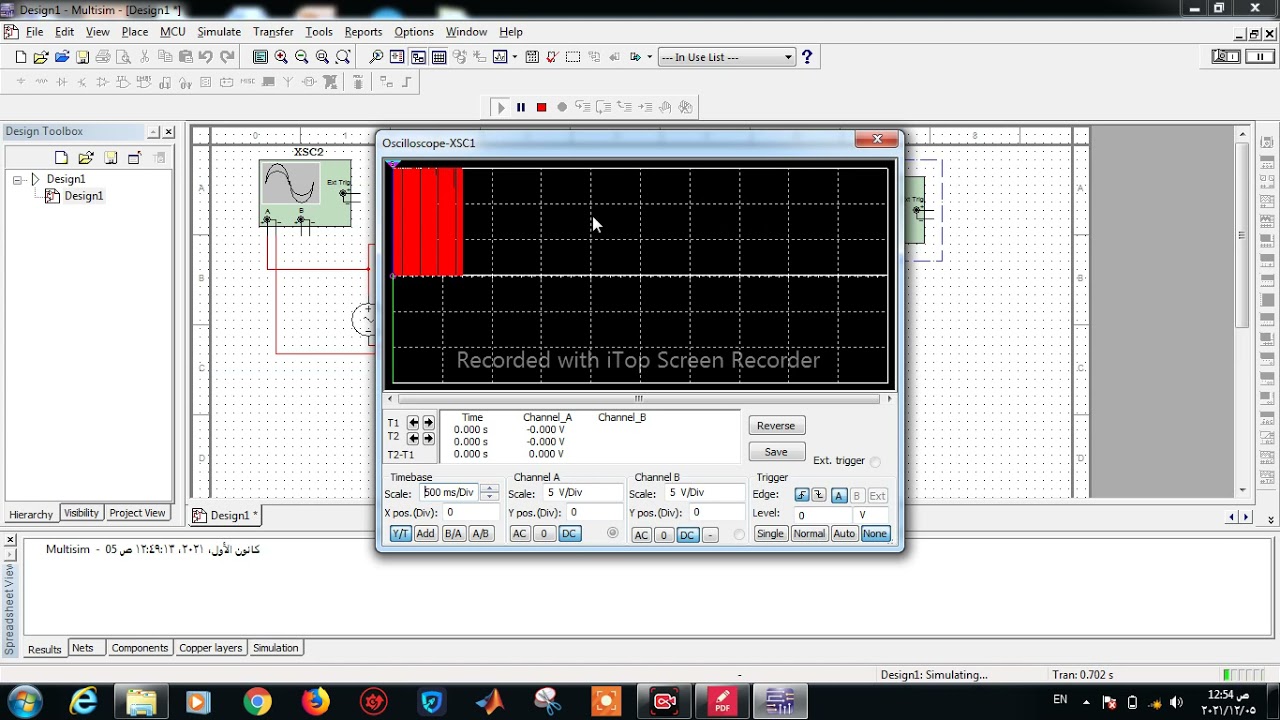1280x720 pixels.
Task: Click New icon in Design Toolbox
Action: tap(61, 158)
